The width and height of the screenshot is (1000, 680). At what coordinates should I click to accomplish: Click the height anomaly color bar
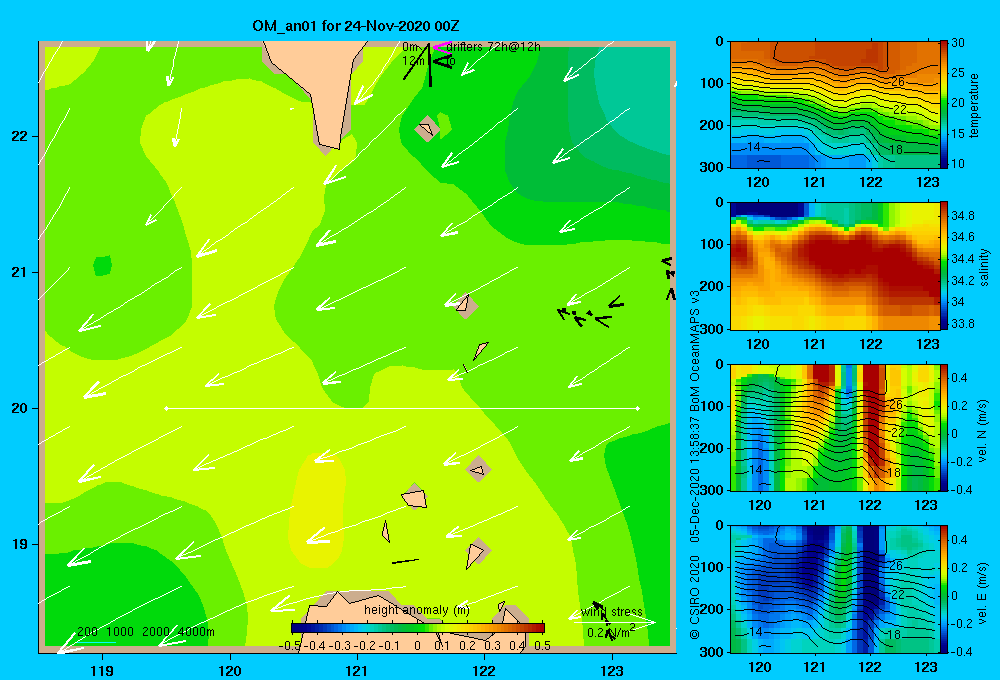(x=418, y=628)
